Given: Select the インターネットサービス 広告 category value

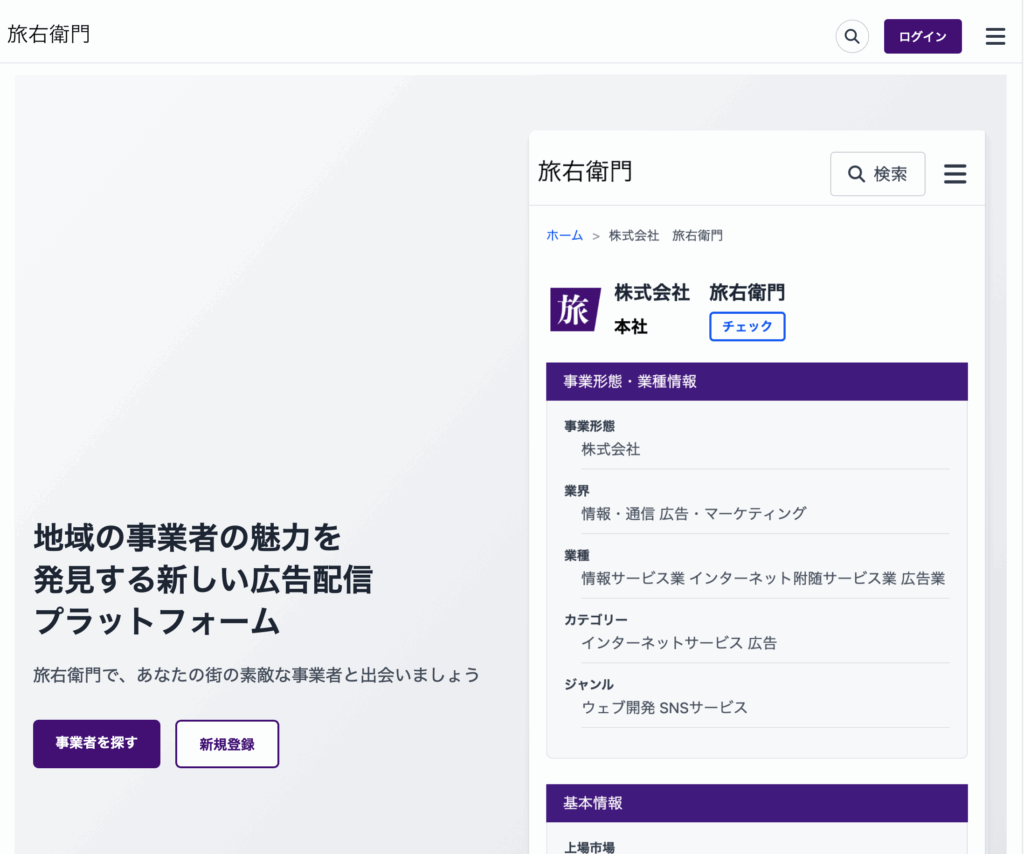Looking at the screenshot, I should [678, 642].
